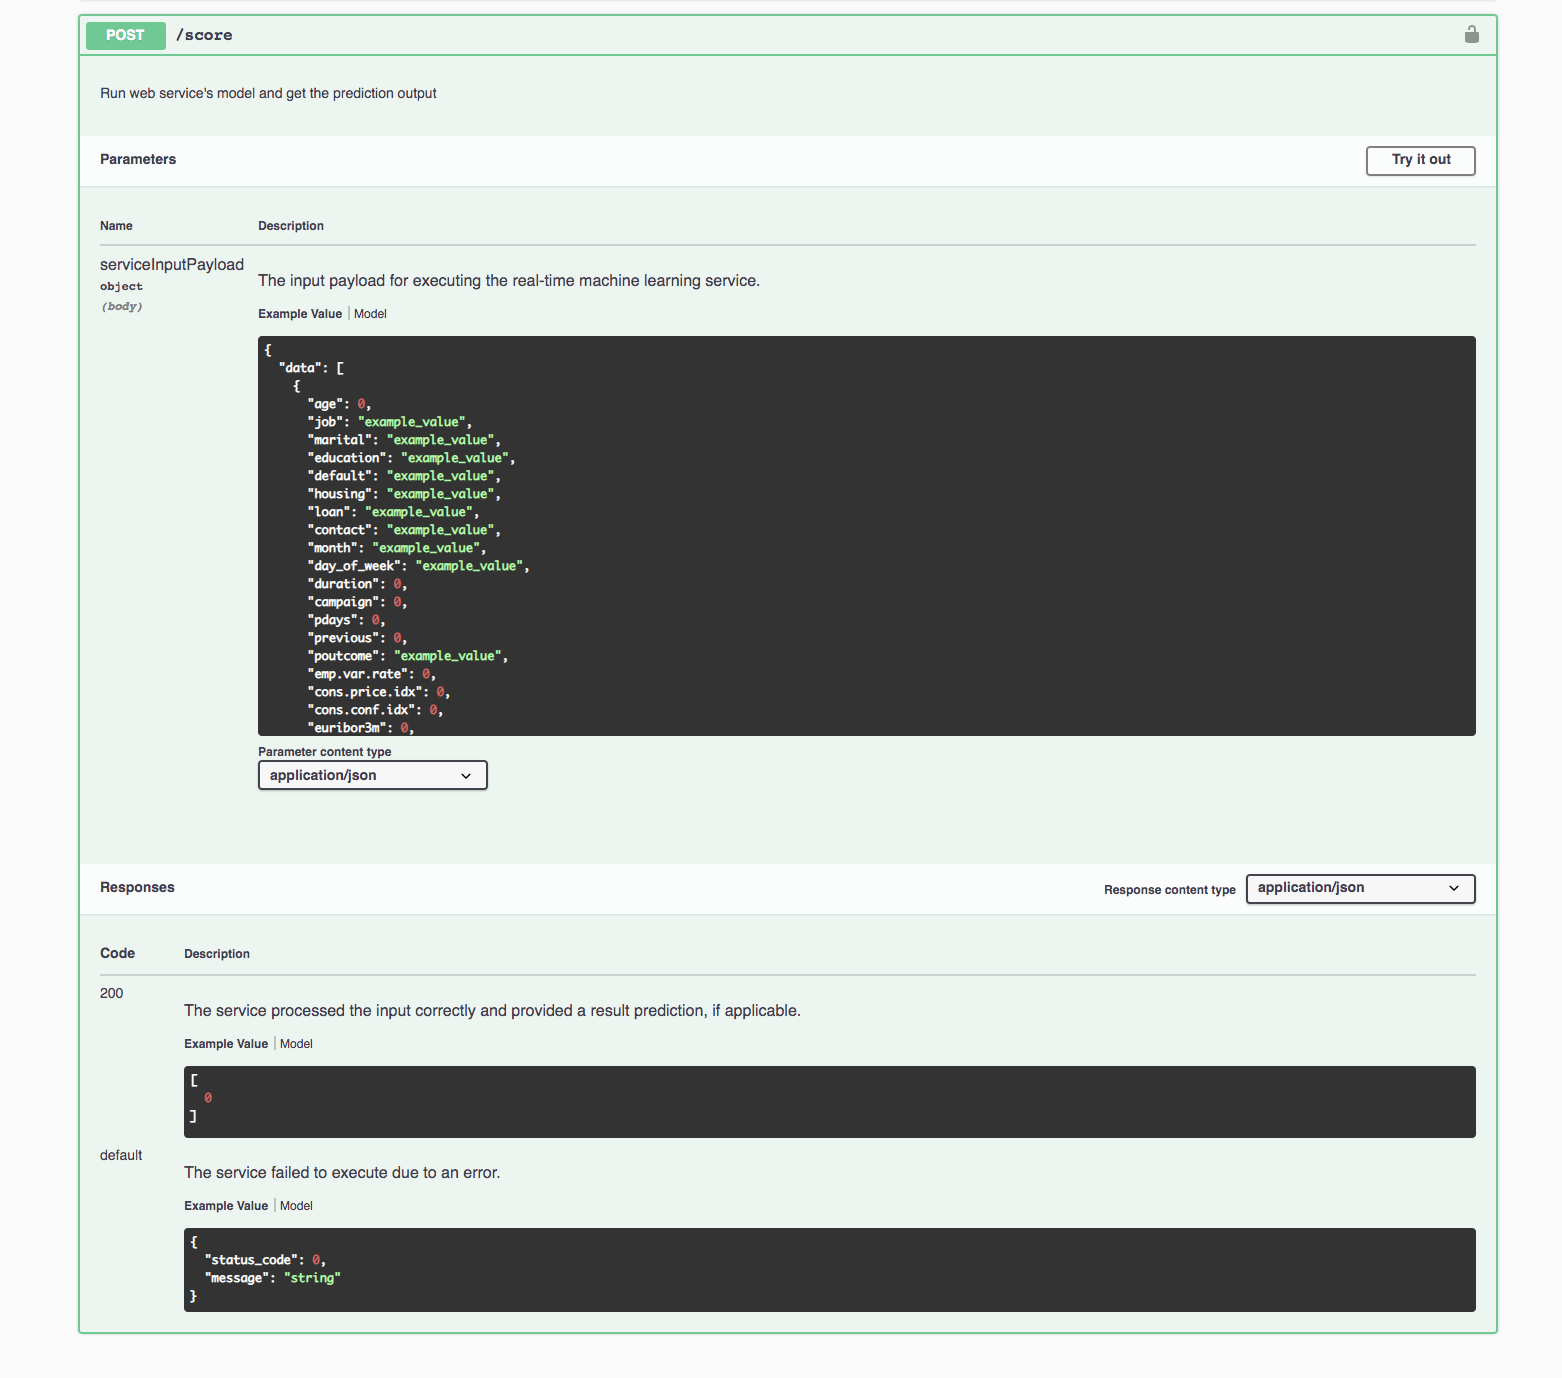Click the green POST method badge
Screen dimensions: 1562x1378
pos(125,35)
